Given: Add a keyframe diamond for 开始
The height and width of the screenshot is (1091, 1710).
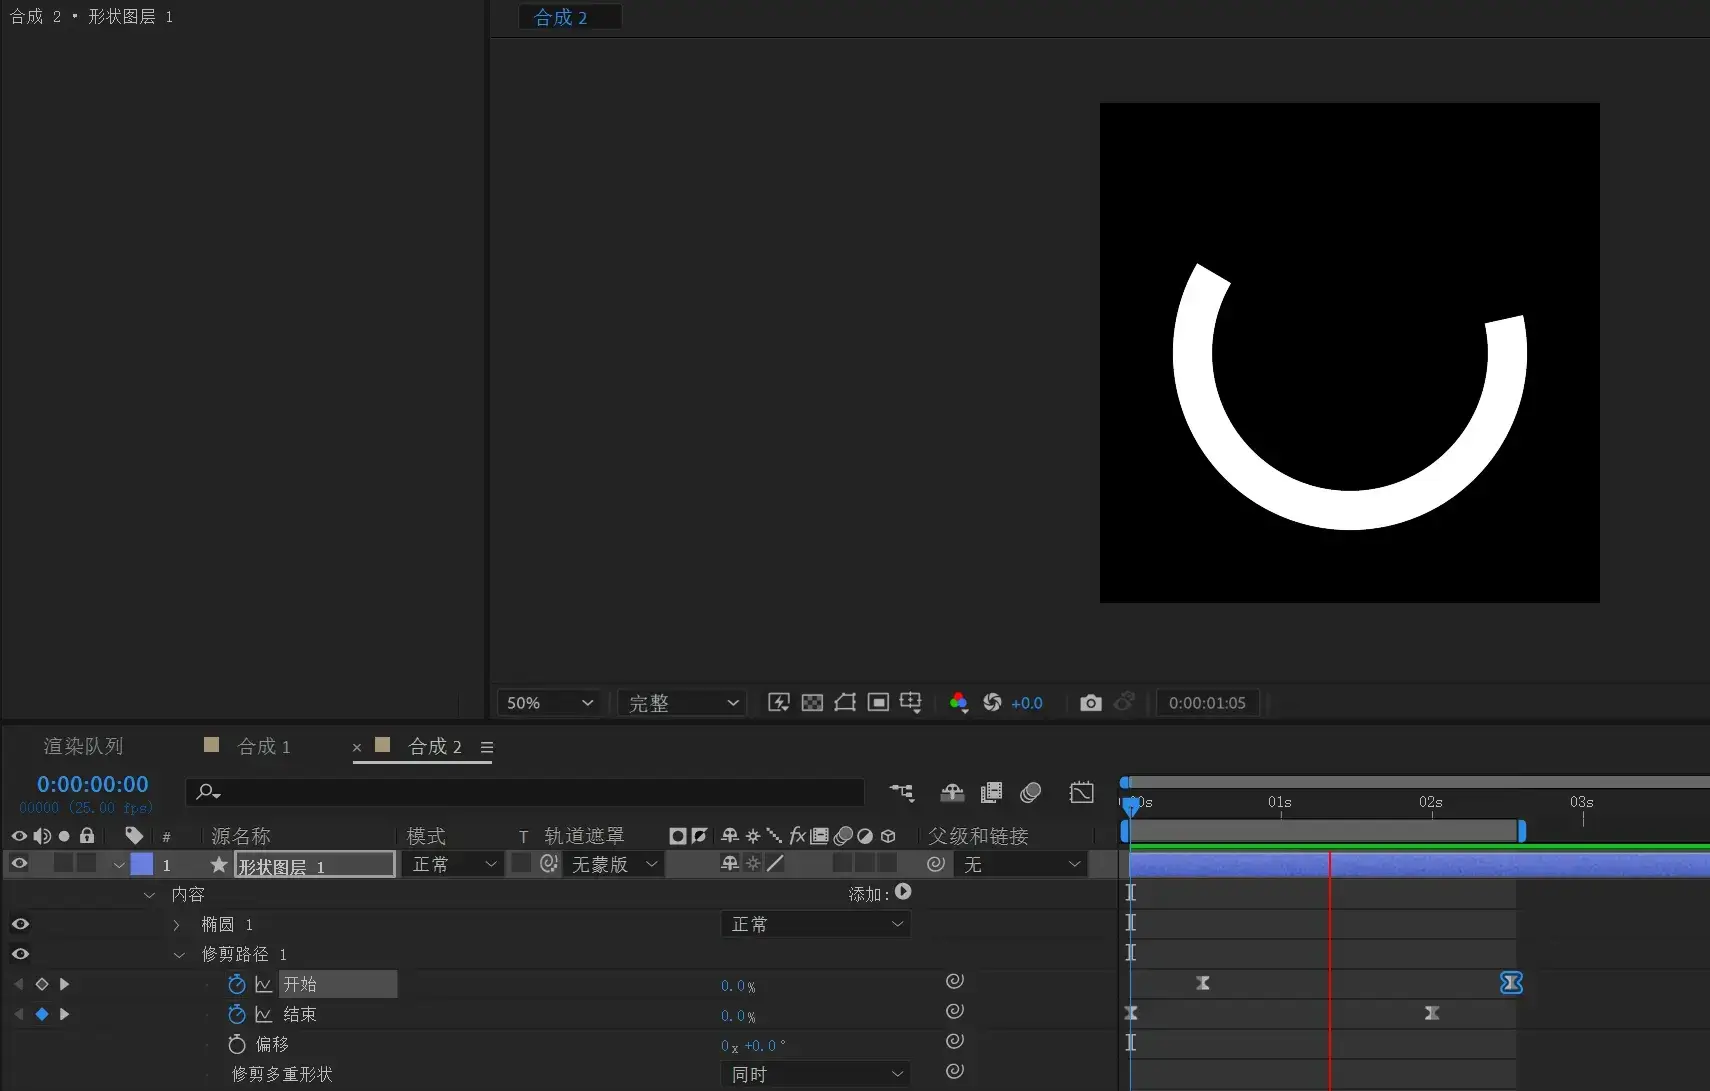Looking at the screenshot, I should [x=42, y=984].
